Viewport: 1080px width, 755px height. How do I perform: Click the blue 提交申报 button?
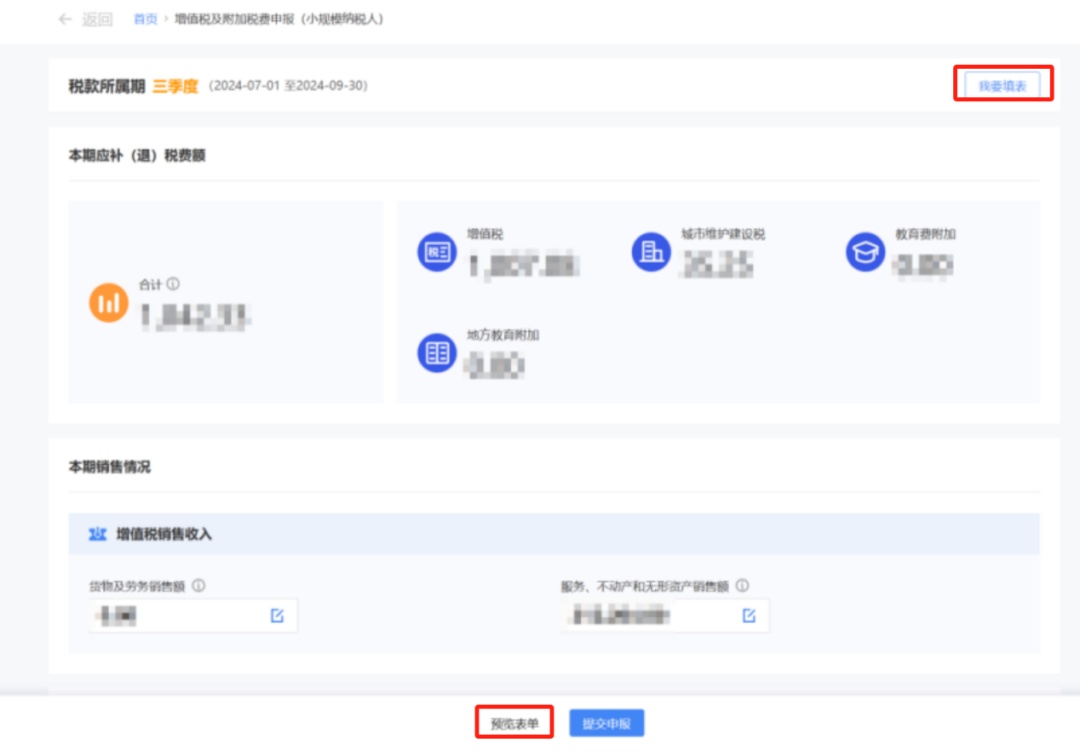[x=607, y=723]
